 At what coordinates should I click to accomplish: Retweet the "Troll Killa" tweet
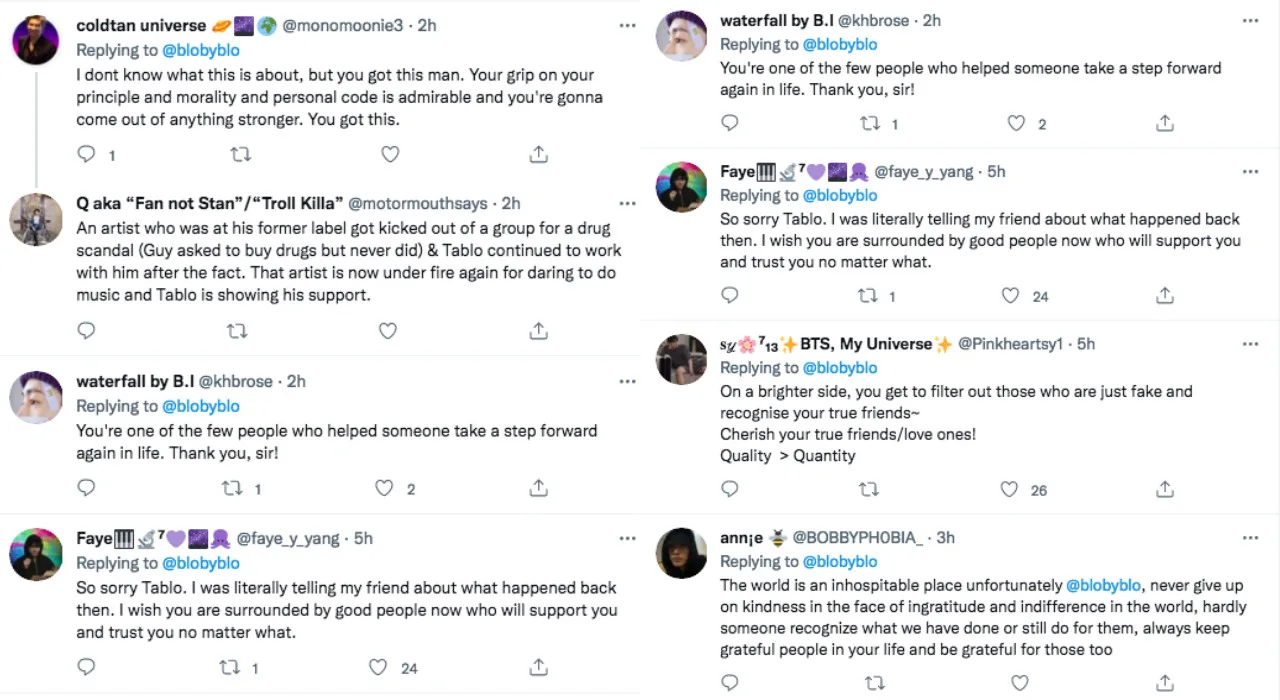pyautogui.click(x=237, y=330)
